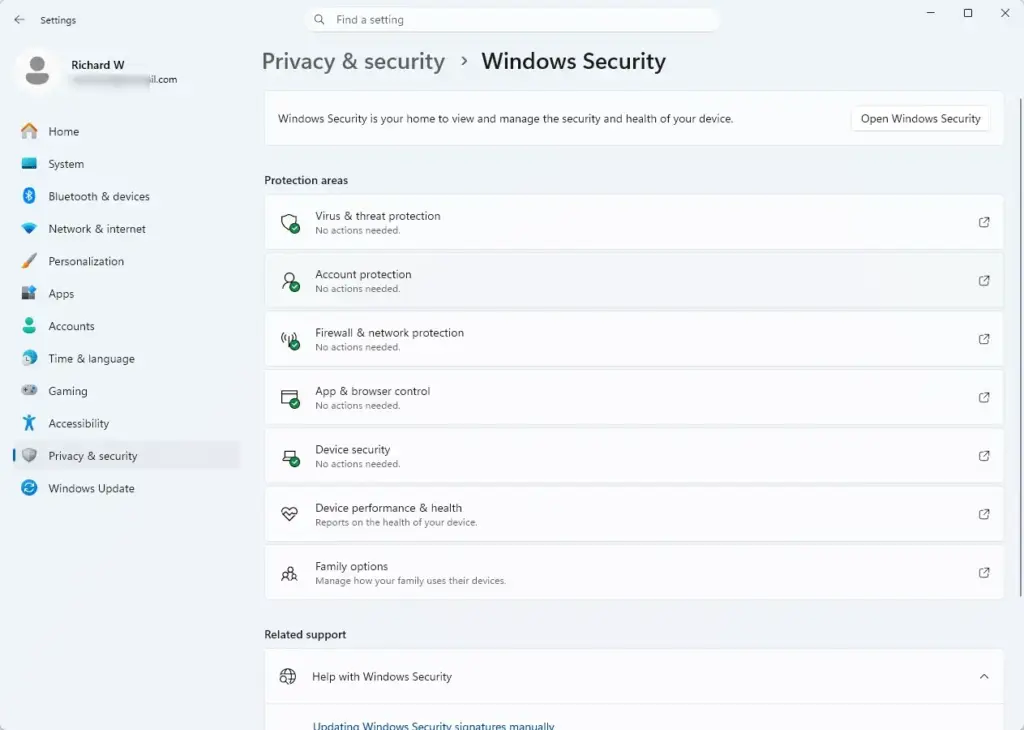Click the Open Windows Security button
1024x730 pixels.
click(920, 118)
